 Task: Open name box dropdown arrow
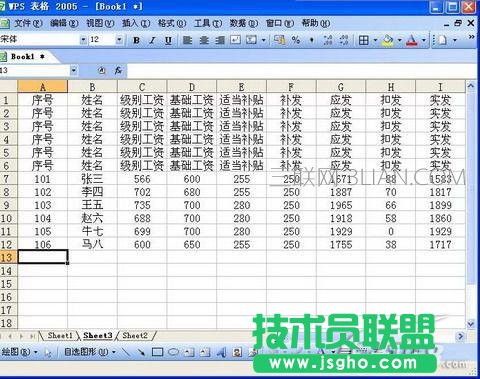[x=74, y=71]
